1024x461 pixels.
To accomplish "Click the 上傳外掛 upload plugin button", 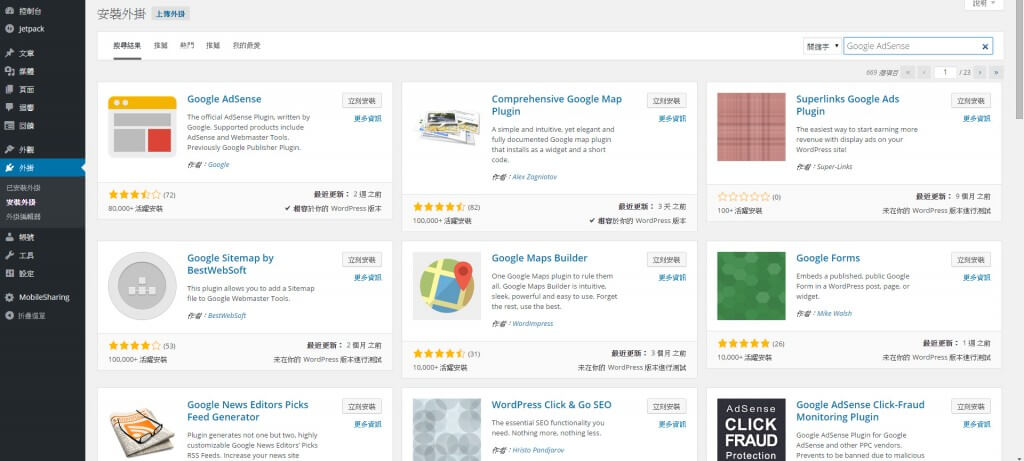I will (171, 15).
